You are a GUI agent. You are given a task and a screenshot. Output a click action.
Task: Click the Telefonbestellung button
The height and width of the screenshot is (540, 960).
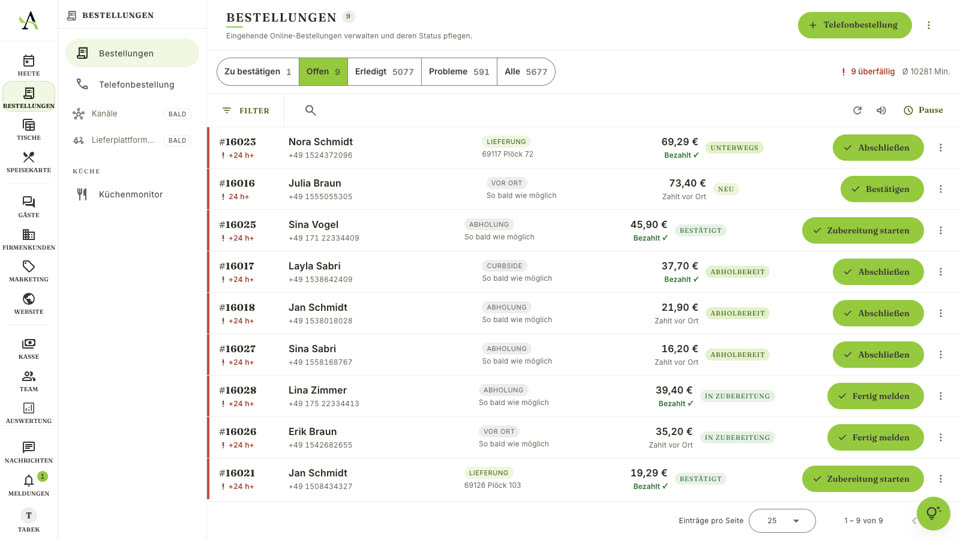click(854, 25)
